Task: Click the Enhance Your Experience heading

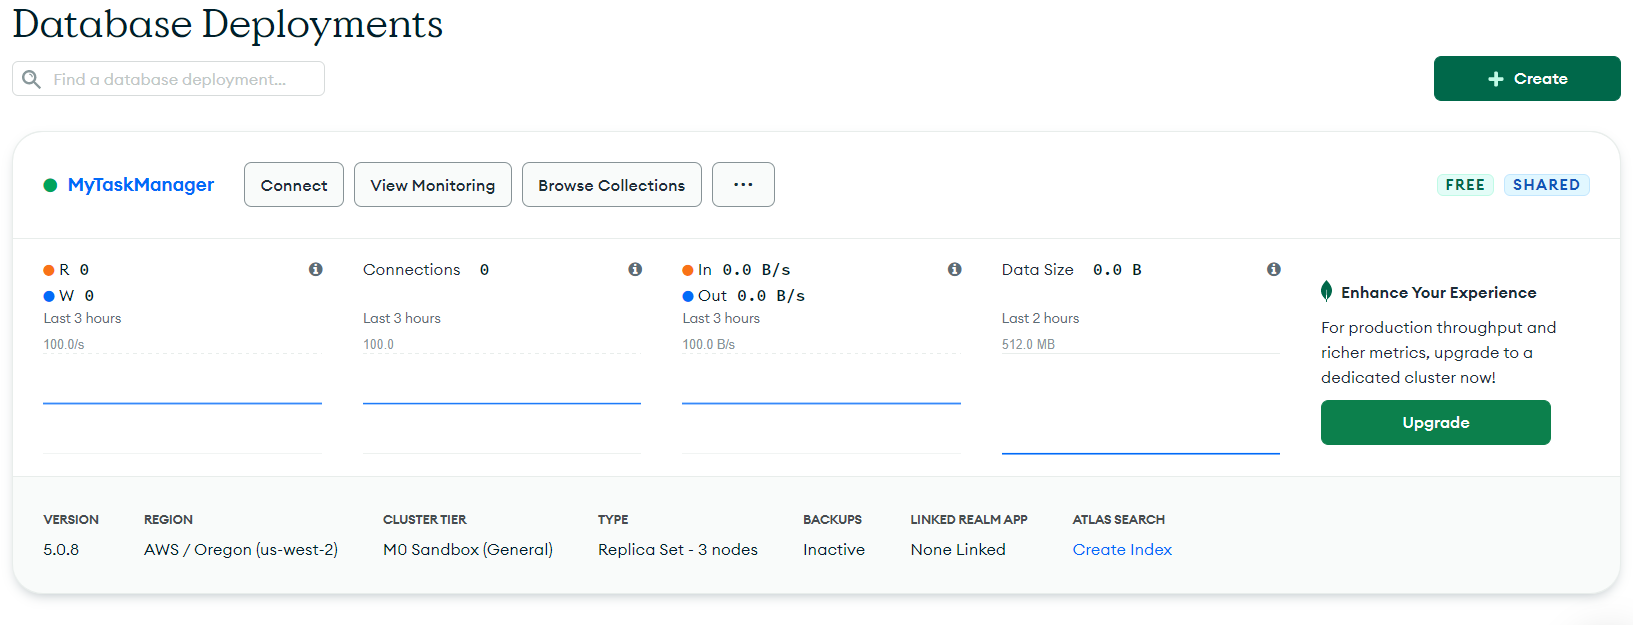Action: click(x=1439, y=293)
